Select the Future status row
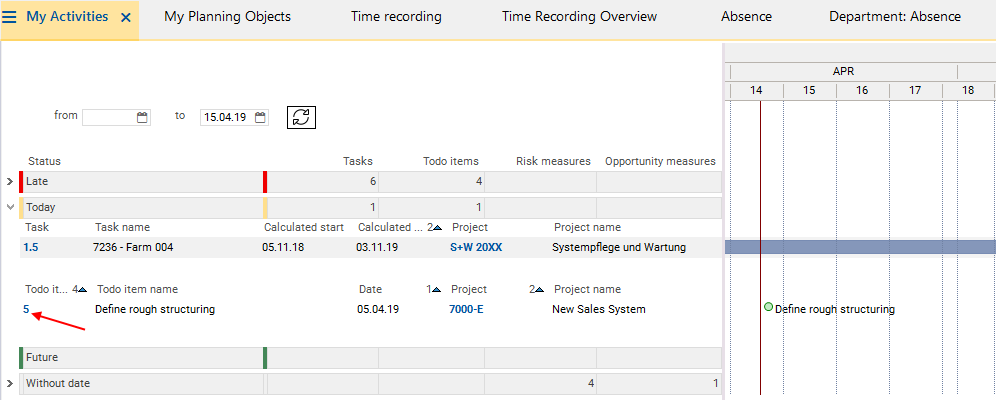Image resolution: width=996 pixels, height=400 pixels. pos(370,357)
